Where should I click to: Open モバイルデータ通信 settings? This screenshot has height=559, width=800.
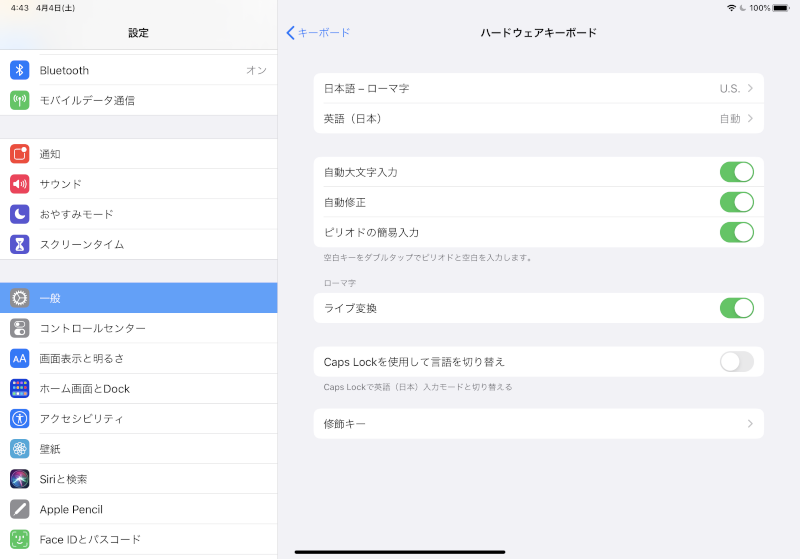pyautogui.click(x=138, y=100)
